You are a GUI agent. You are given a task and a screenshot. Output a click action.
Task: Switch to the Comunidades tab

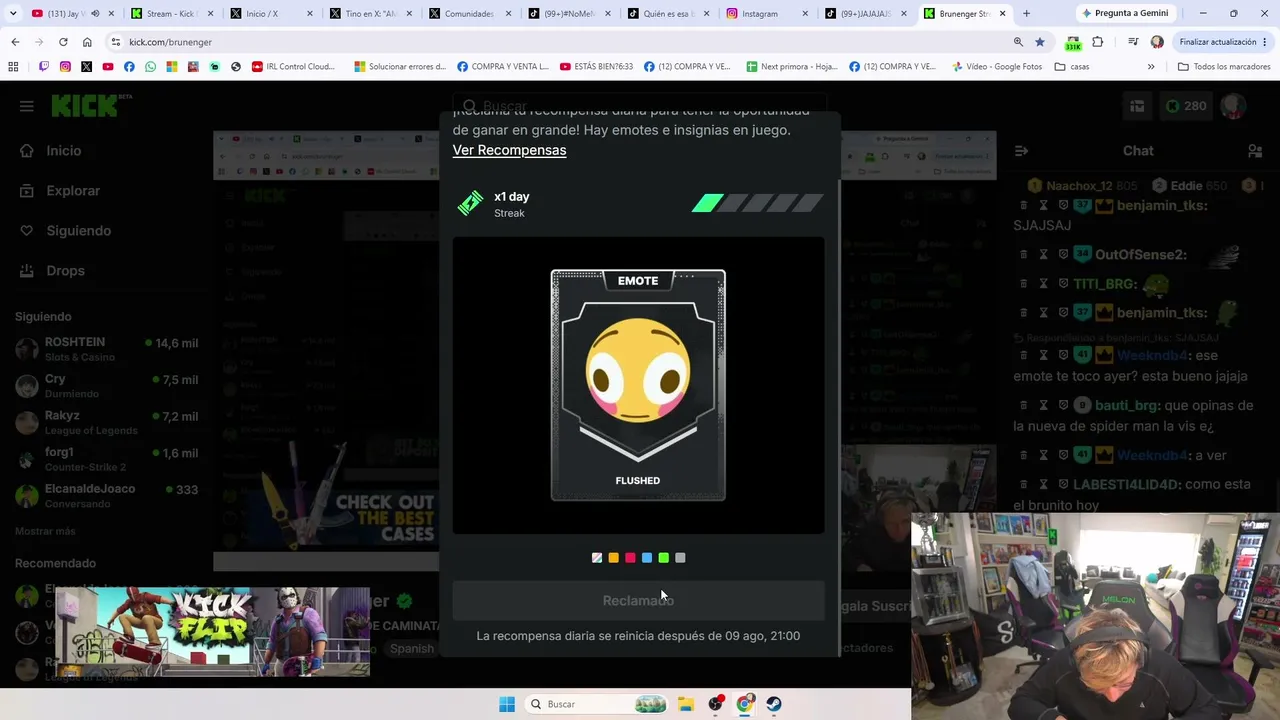tap(469, 14)
